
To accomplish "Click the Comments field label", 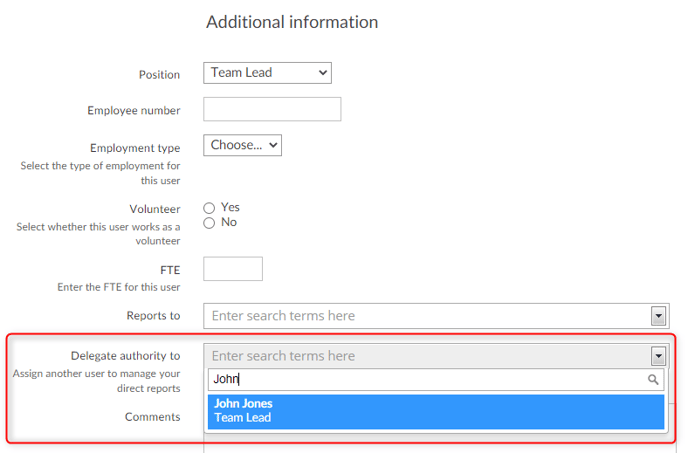I will 153,417.
